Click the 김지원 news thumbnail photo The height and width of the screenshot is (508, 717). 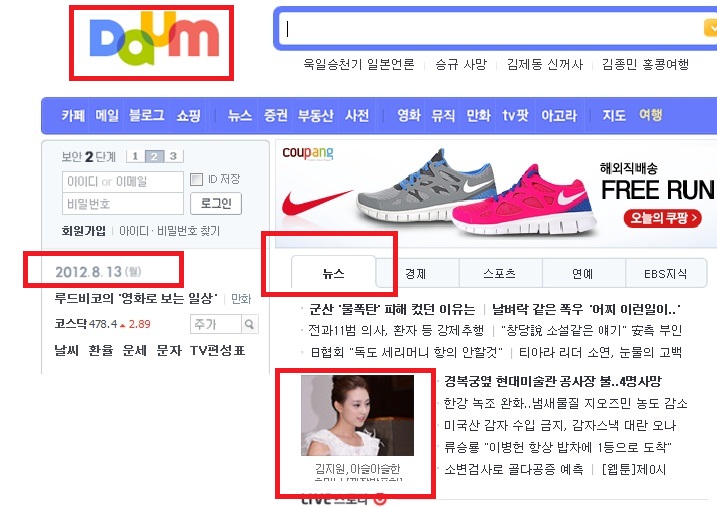357,415
